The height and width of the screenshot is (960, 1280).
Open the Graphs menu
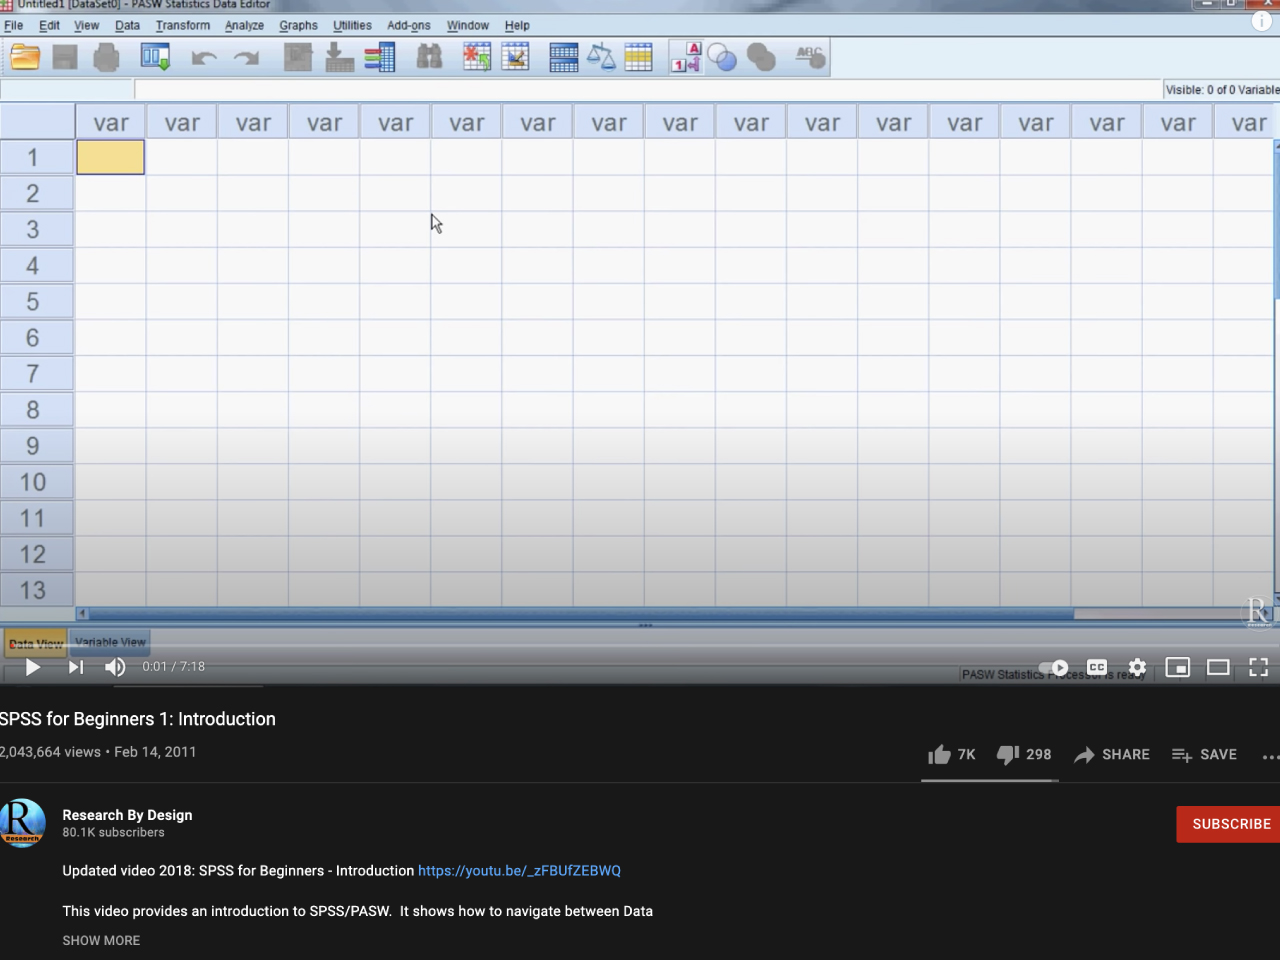click(298, 25)
